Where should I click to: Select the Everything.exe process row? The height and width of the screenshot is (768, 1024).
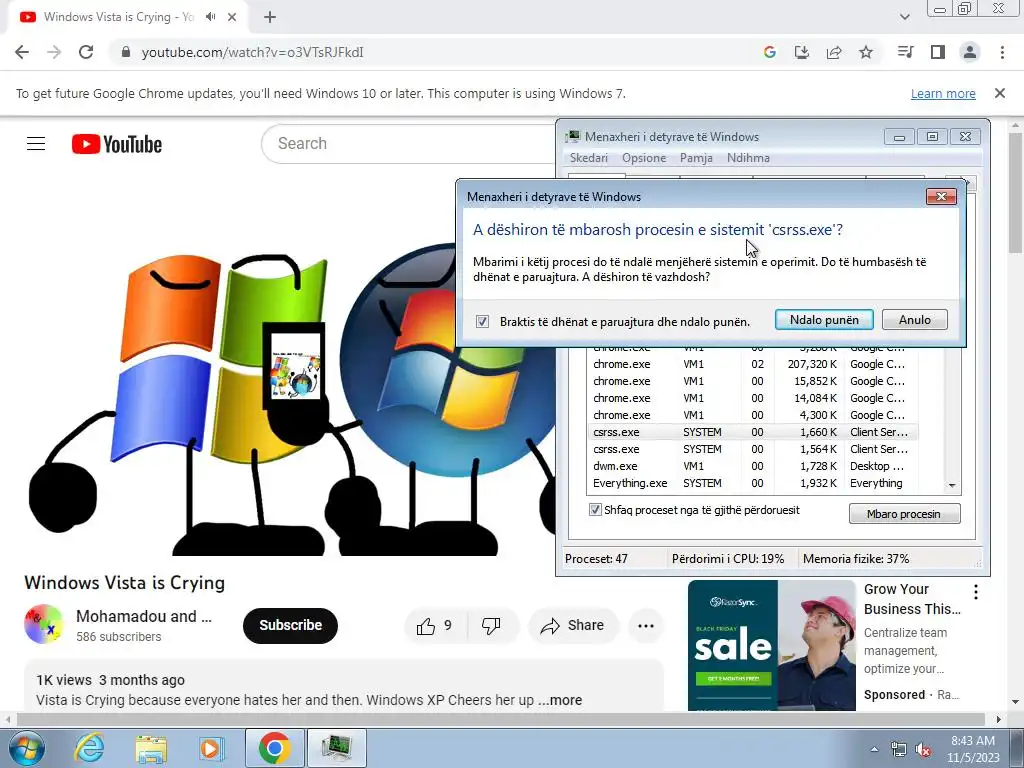point(752,483)
